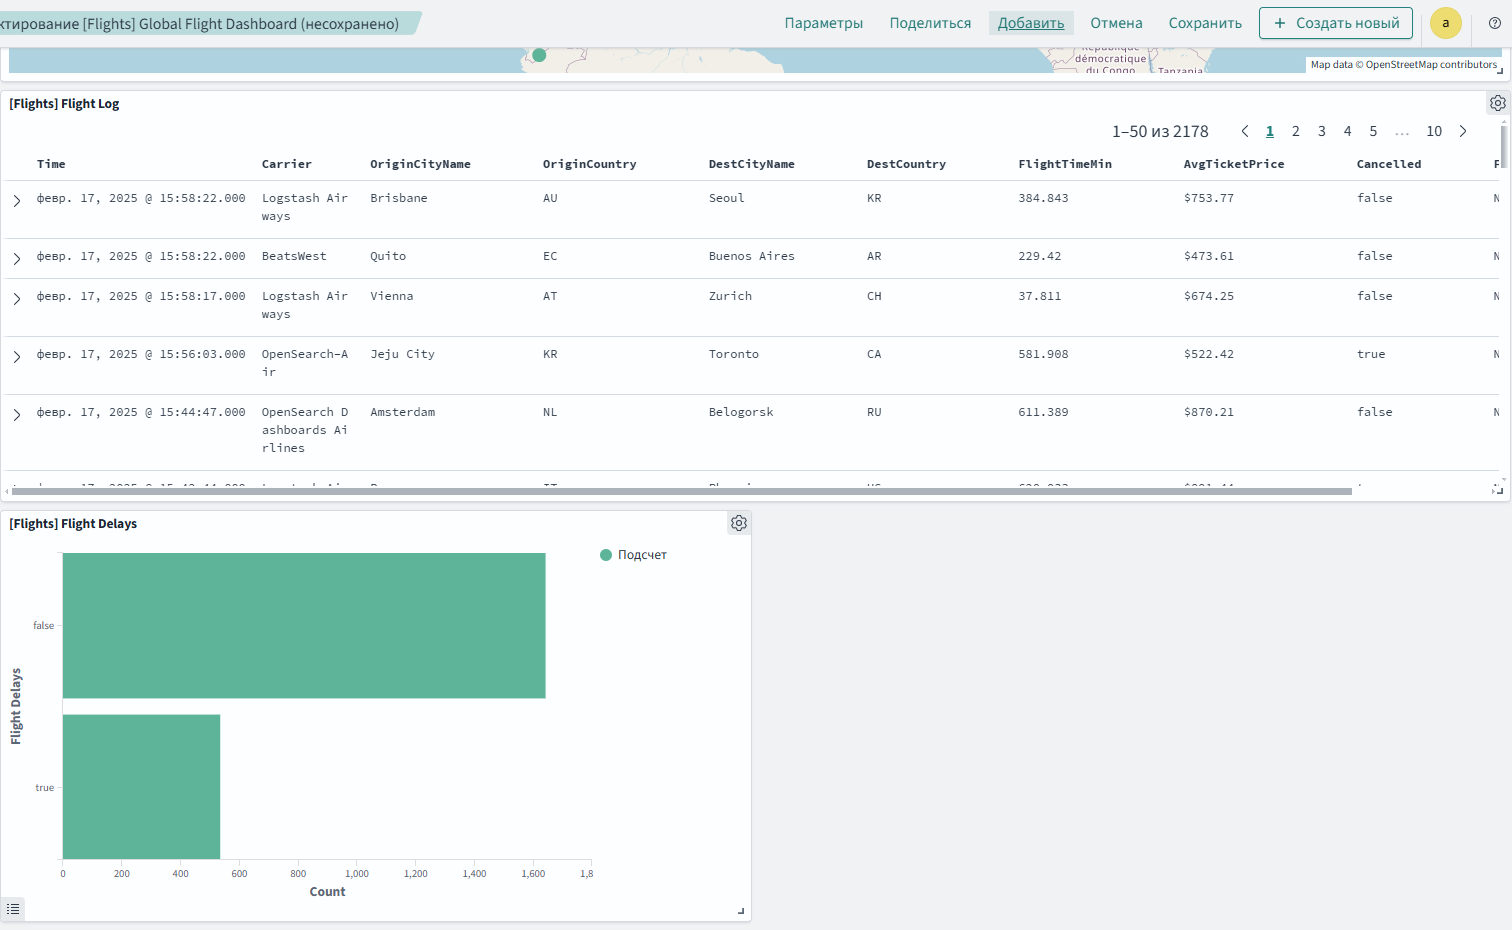This screenshot has width=1512, height=930.
Task: Expand the Jeju City to Toronto row
Action: pyautogui.click(x=17, y=357)
